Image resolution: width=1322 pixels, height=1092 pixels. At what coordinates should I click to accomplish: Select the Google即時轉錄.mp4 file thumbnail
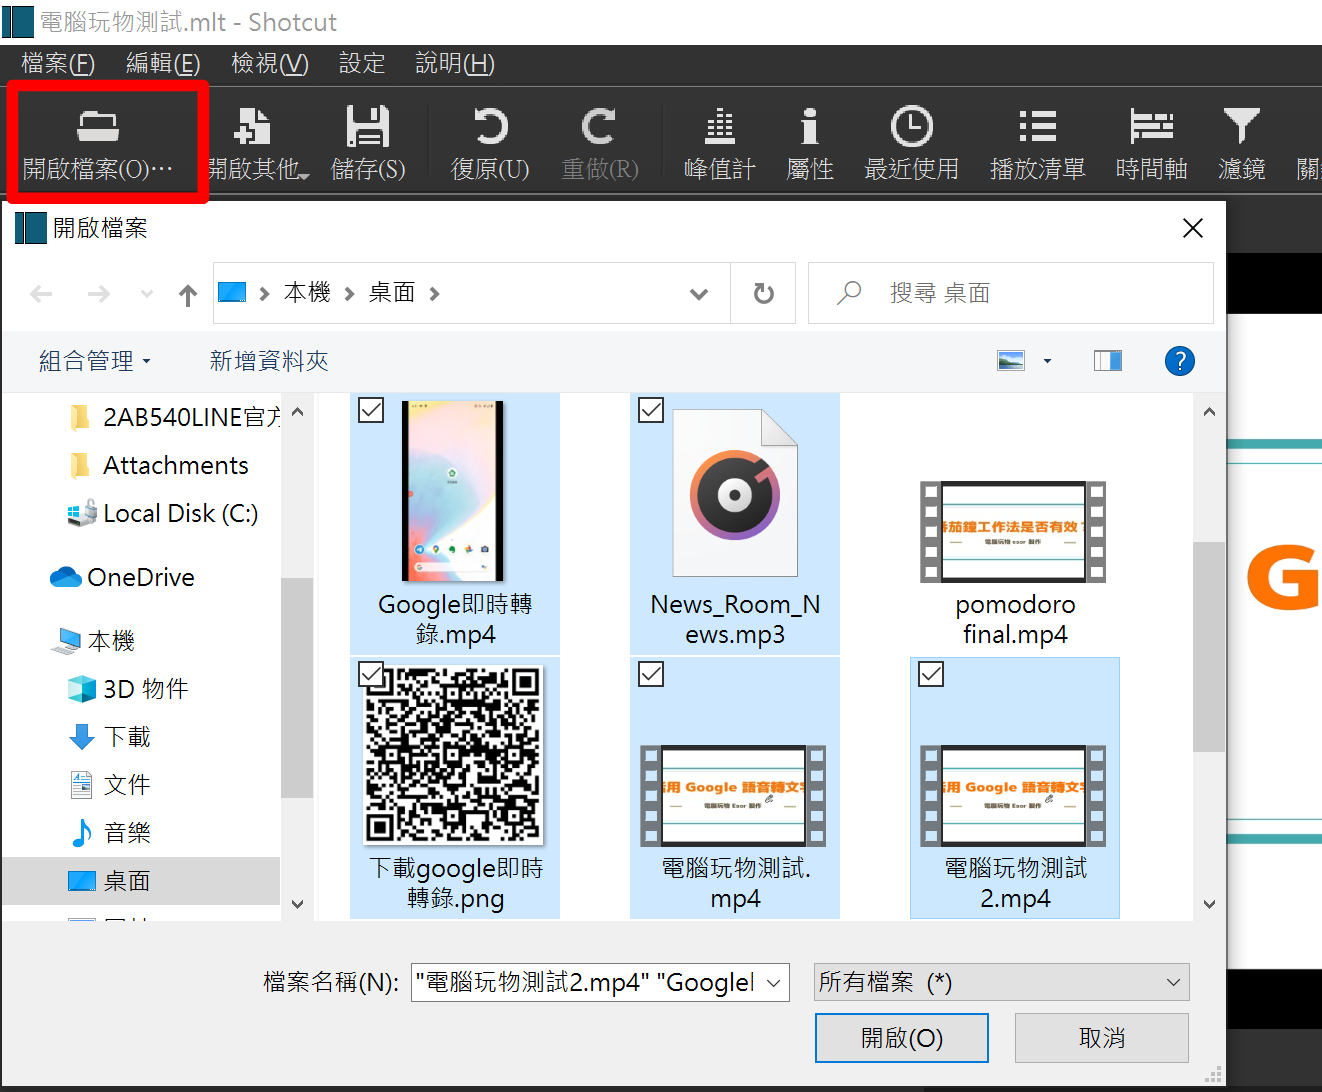[x=455, y=524]
